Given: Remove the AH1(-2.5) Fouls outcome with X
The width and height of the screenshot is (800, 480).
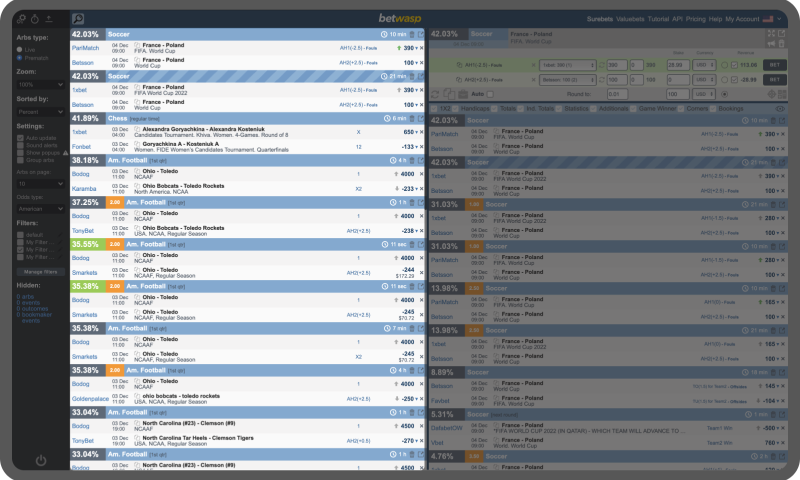Looking at the screenshot, I should click(534, 65).
